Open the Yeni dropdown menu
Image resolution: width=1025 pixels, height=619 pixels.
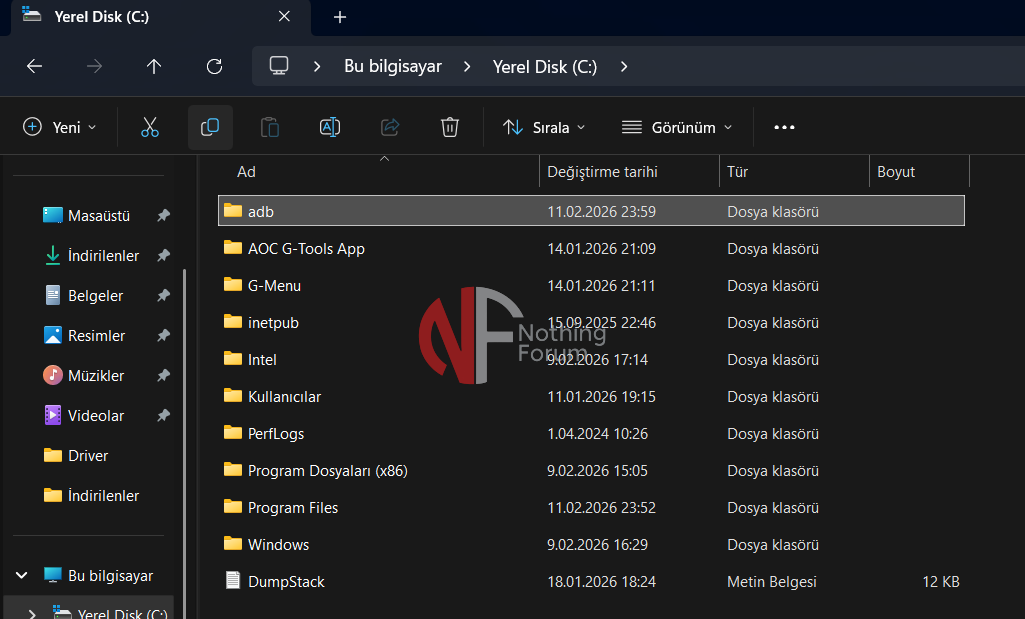pyautogui.click(x=60, y=127)
